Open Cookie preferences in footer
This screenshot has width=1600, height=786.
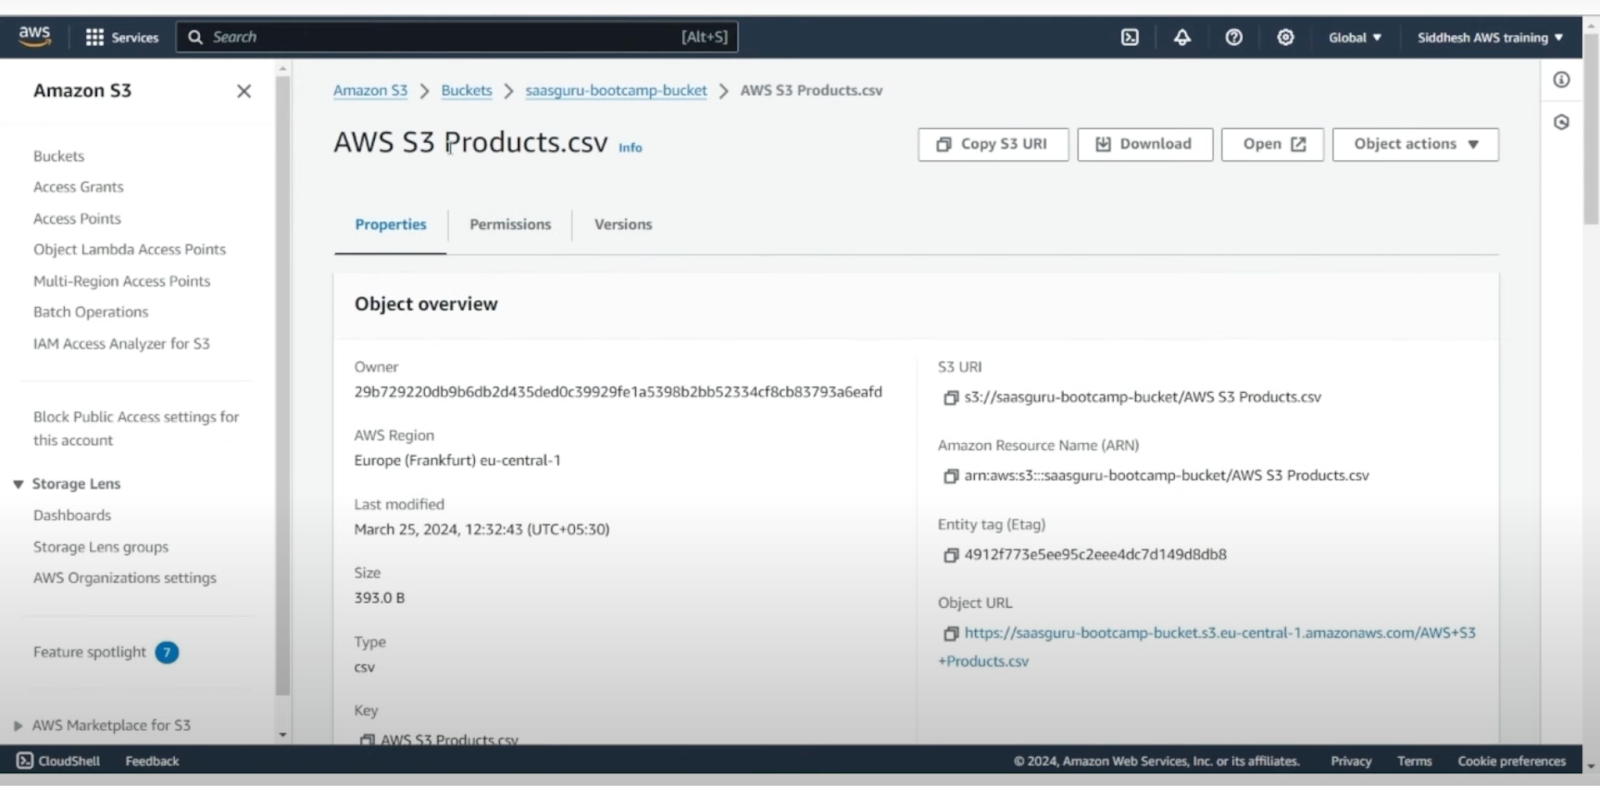tap(1511, 761)
